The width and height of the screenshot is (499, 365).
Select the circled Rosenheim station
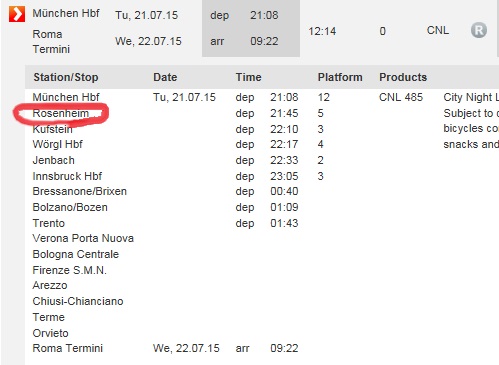pyautogui.click(x=61, y=113)
